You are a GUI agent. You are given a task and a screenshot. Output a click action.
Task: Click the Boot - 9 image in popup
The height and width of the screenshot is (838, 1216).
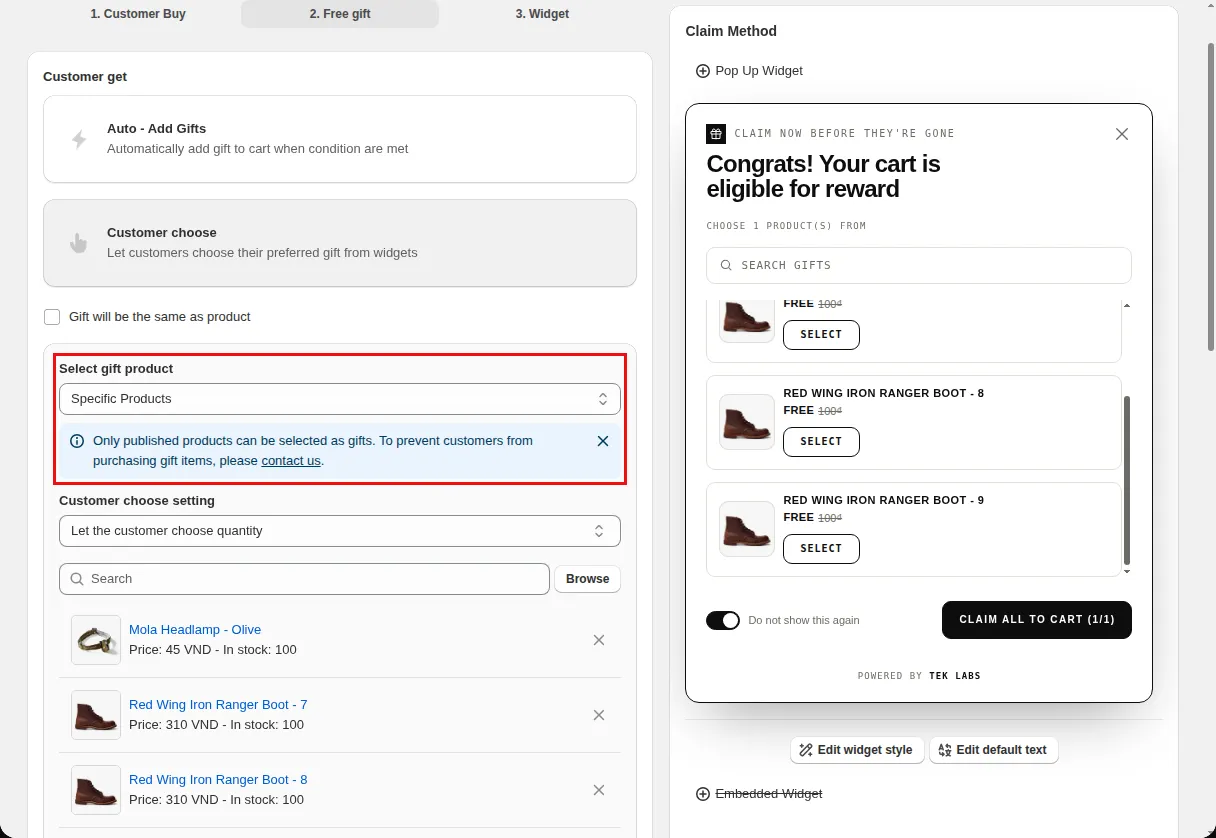click(747, 529)
